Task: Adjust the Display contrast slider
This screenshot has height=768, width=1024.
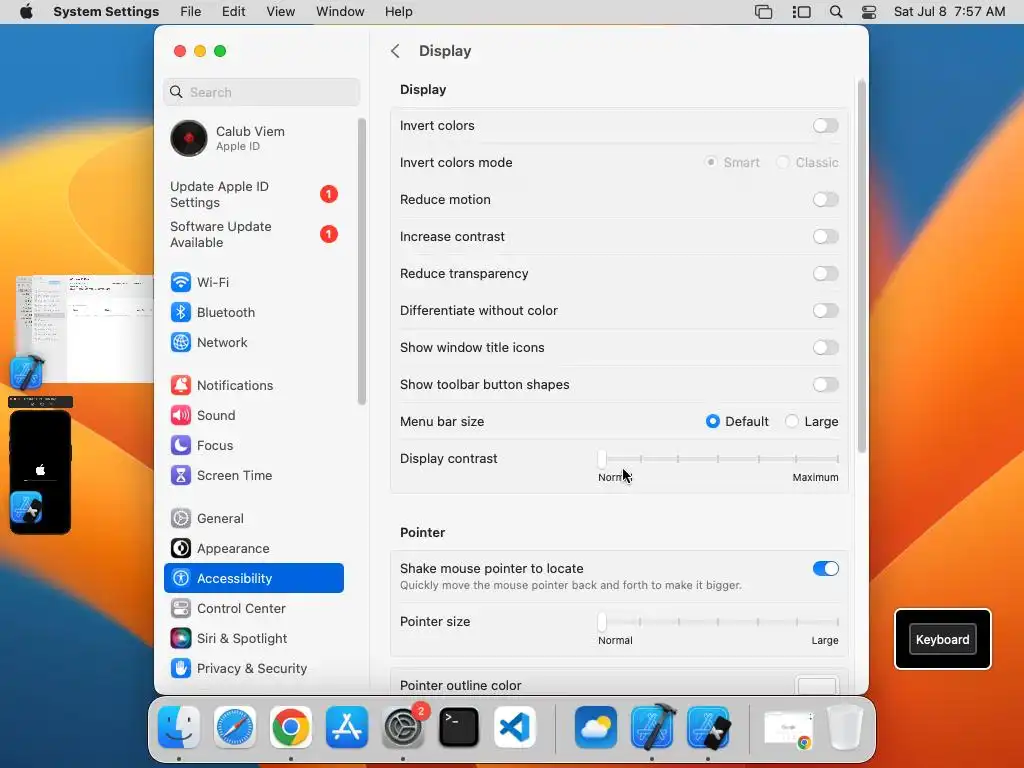Action: point(719,459)
